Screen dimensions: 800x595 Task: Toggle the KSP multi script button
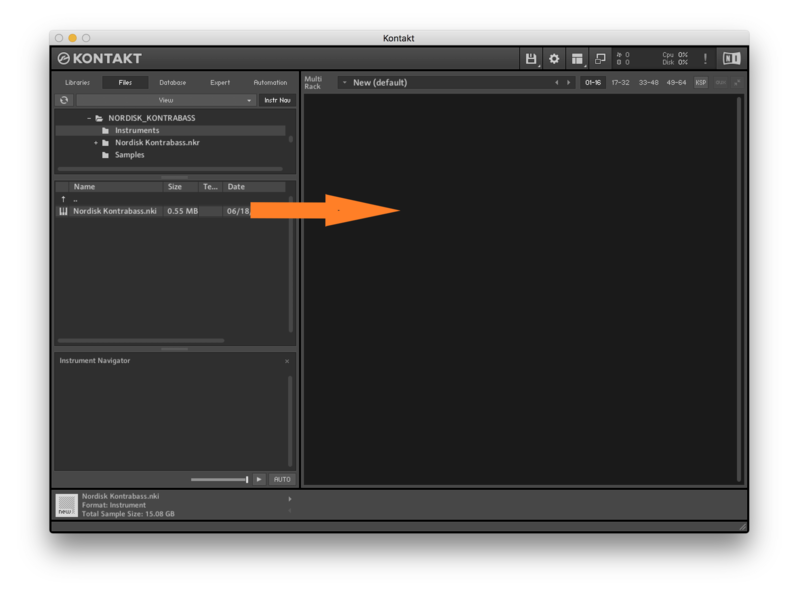tap(701, 83)
